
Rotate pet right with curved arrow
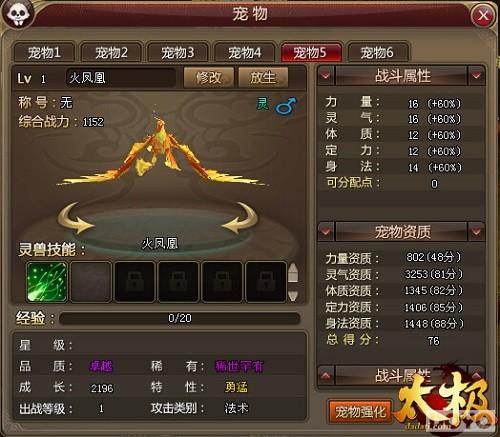(239, 218)
